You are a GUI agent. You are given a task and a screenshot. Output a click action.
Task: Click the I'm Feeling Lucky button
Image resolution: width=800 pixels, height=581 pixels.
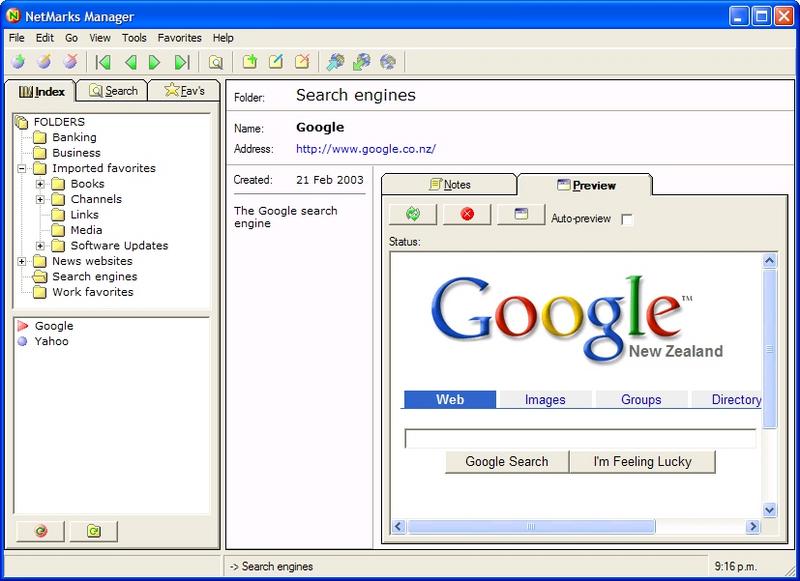coord(642,462)
